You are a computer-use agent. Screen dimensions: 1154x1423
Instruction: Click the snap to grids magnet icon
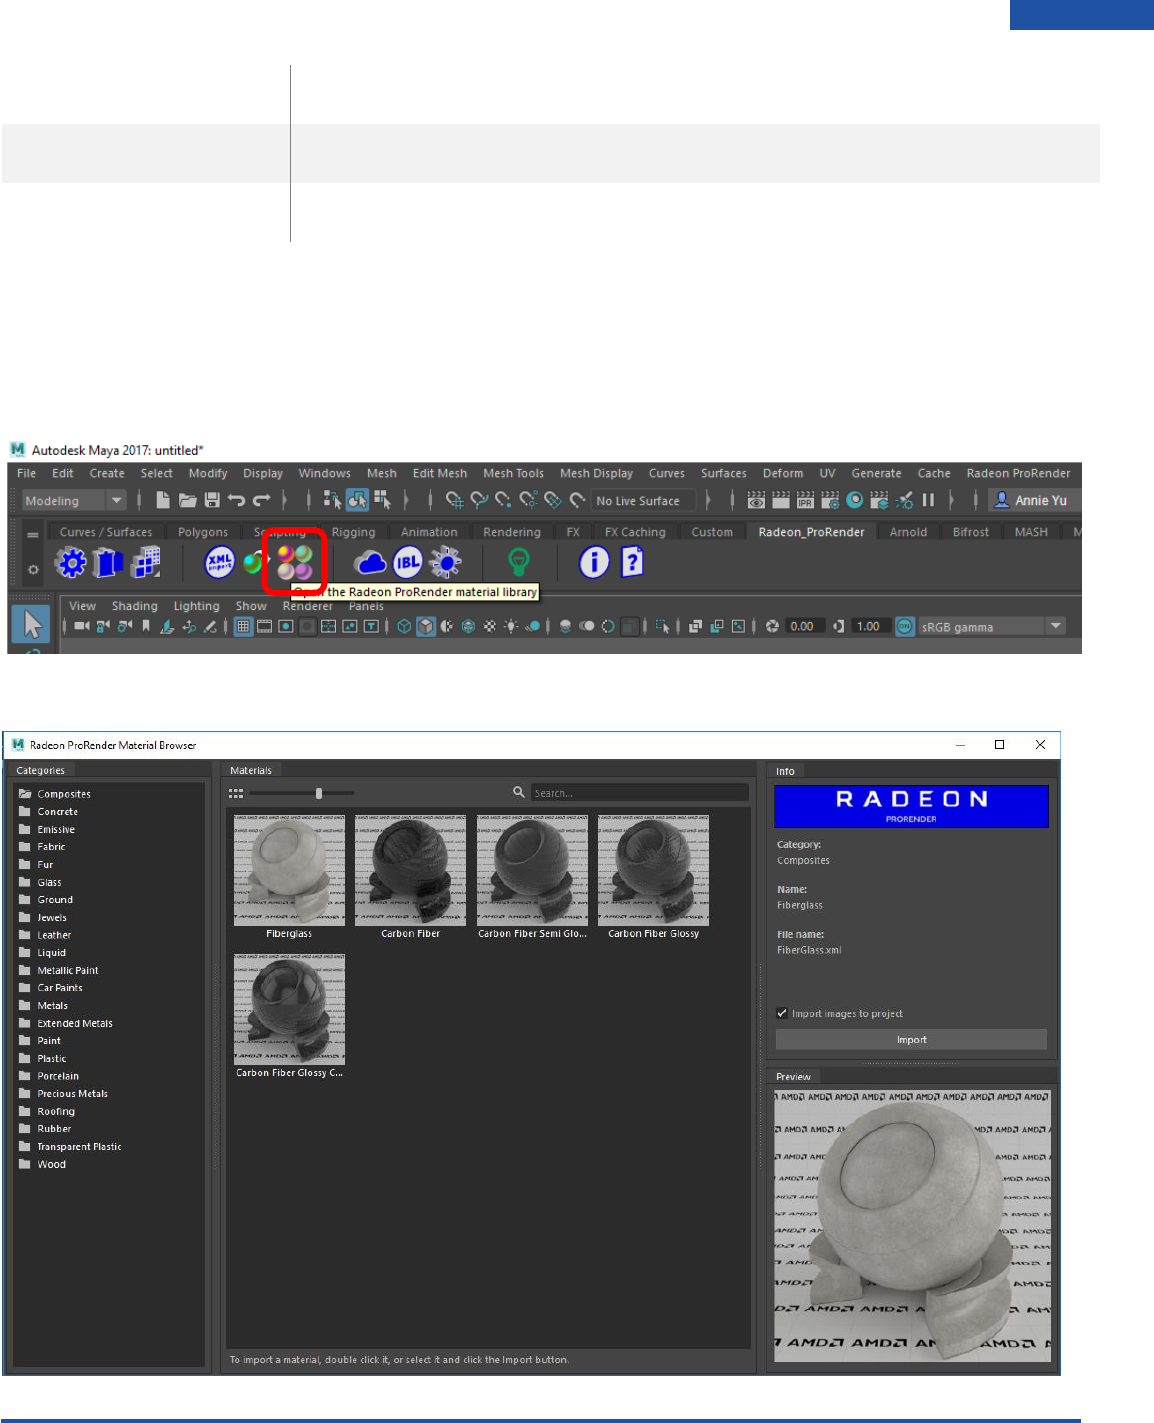[454, 500]
